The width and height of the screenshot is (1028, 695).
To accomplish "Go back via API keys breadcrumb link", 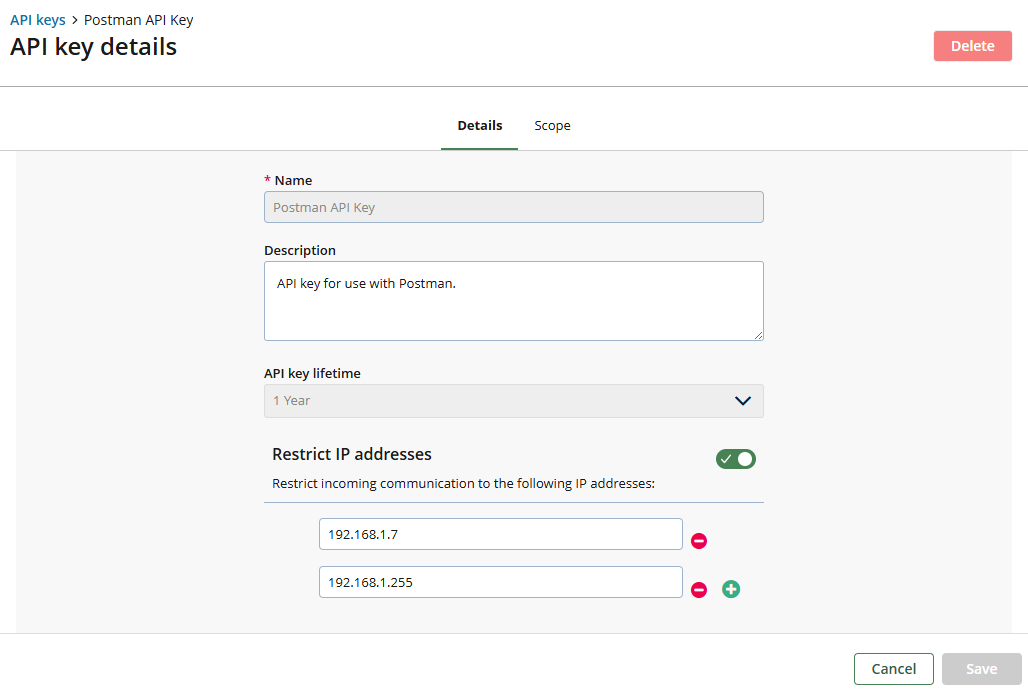I will [38, 20].
